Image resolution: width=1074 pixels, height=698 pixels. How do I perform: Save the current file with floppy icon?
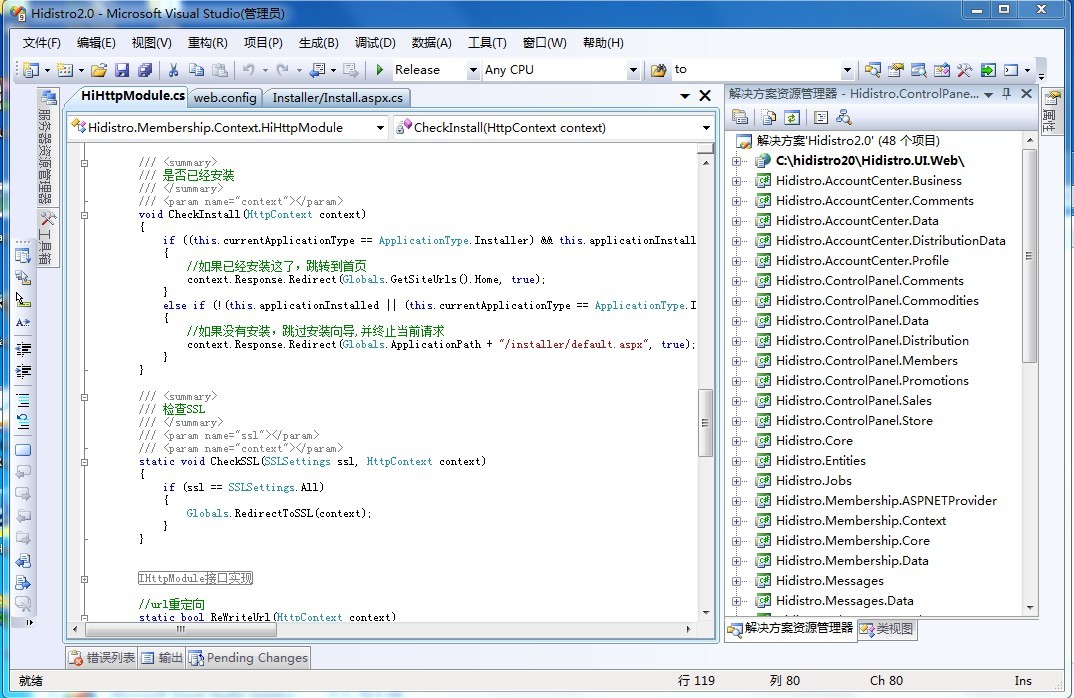[122, 70]
